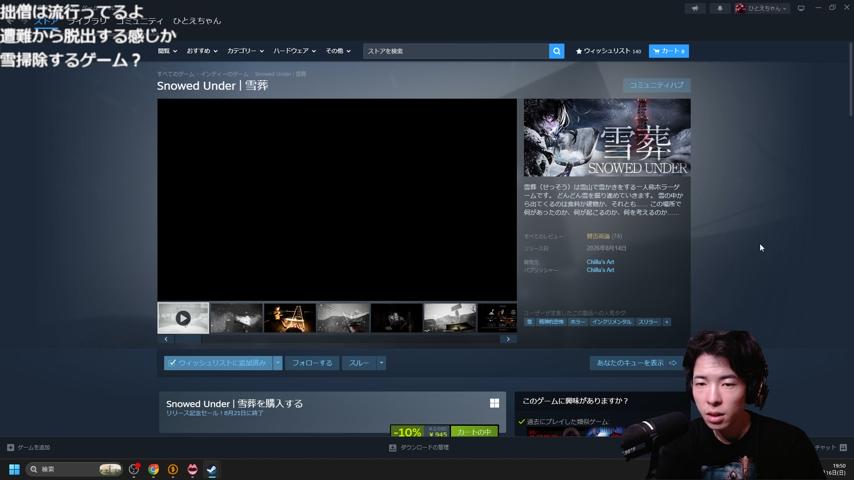Click the notifications bell icon
854x480 pixels.
[719, 8]
